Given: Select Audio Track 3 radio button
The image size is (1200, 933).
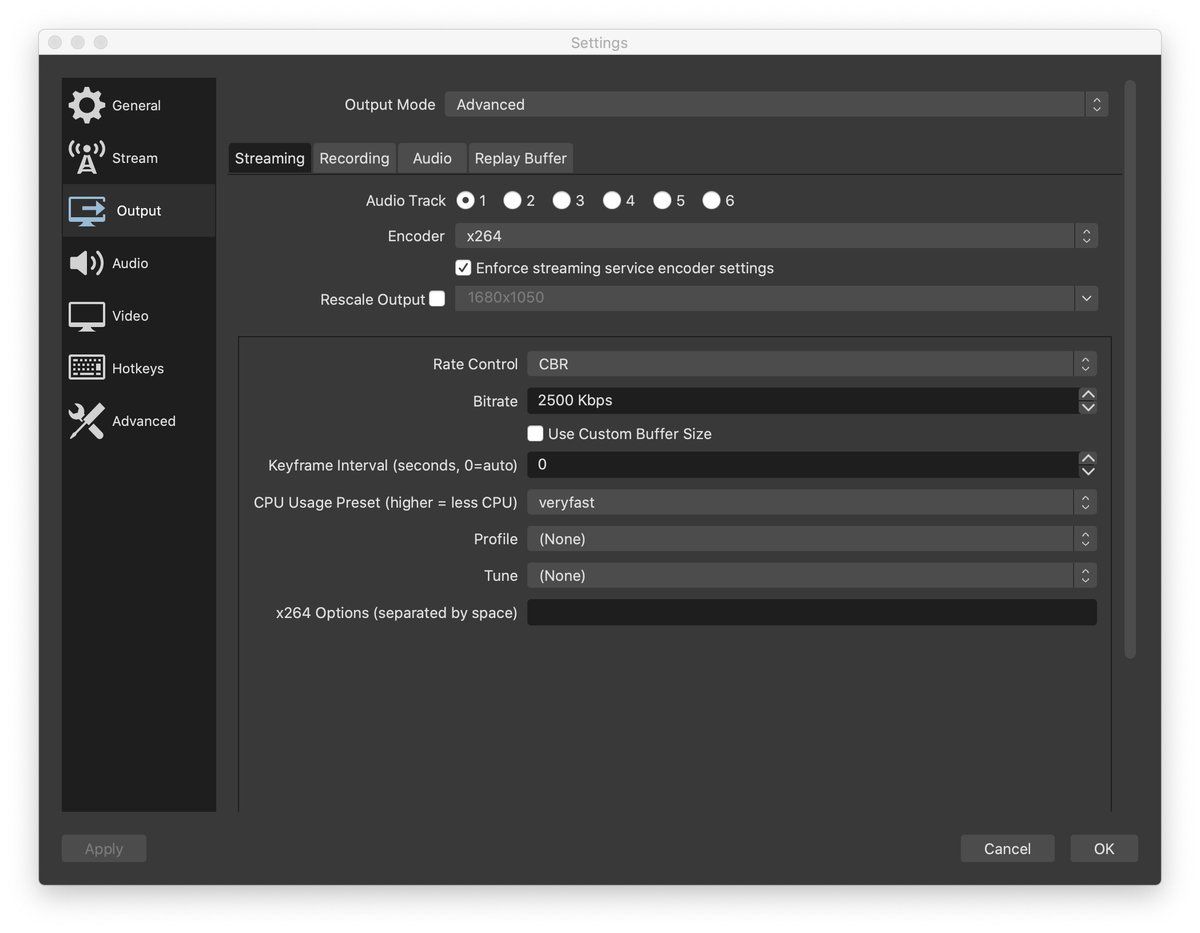Looking at the screenshot, I should click(x=562, y=201).
